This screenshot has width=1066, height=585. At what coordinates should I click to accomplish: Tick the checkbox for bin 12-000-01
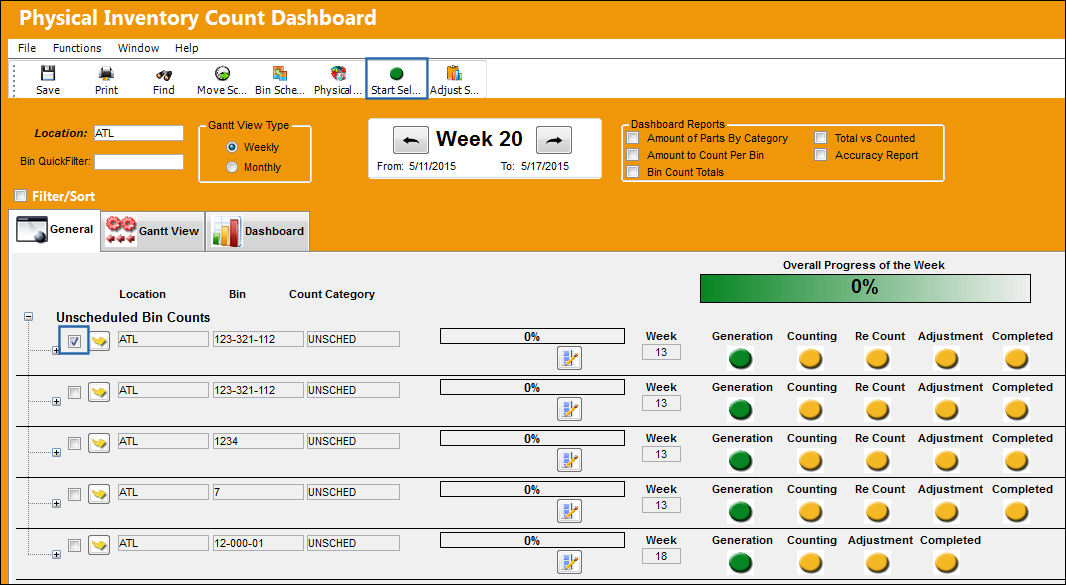pyautogui.click(x=75, y=545)
